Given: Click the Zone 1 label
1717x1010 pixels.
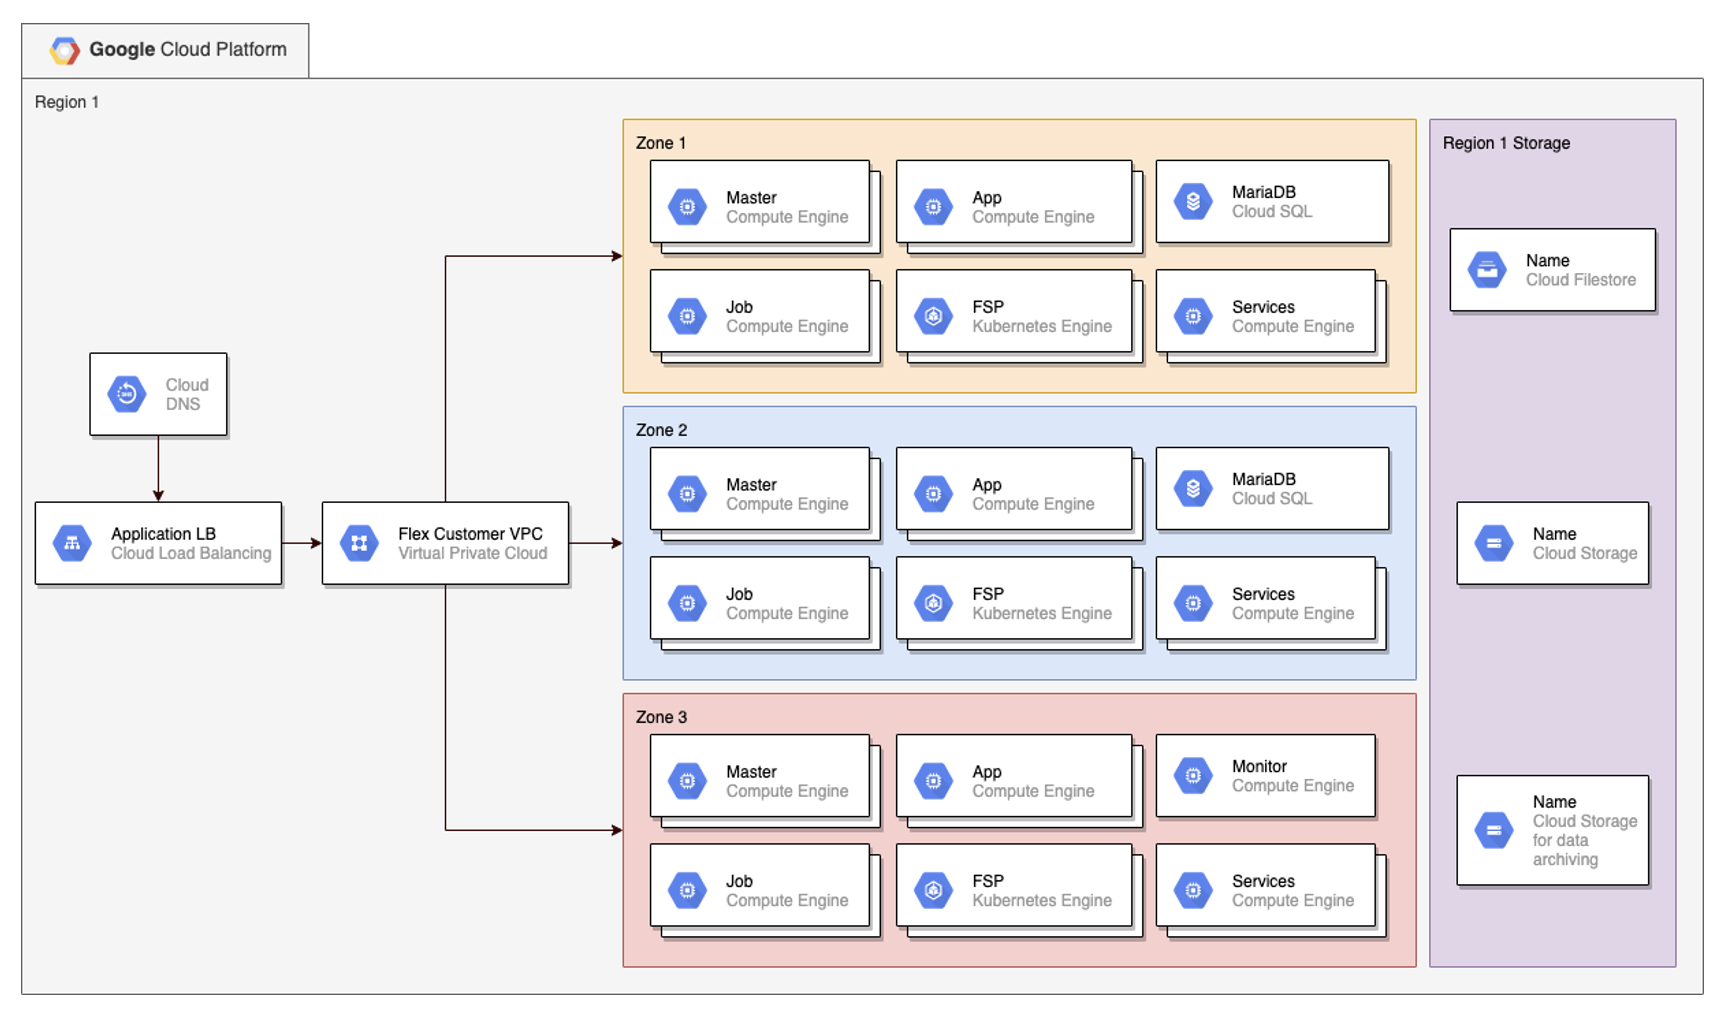Looking at the screenshot, I should coord(661,143).
